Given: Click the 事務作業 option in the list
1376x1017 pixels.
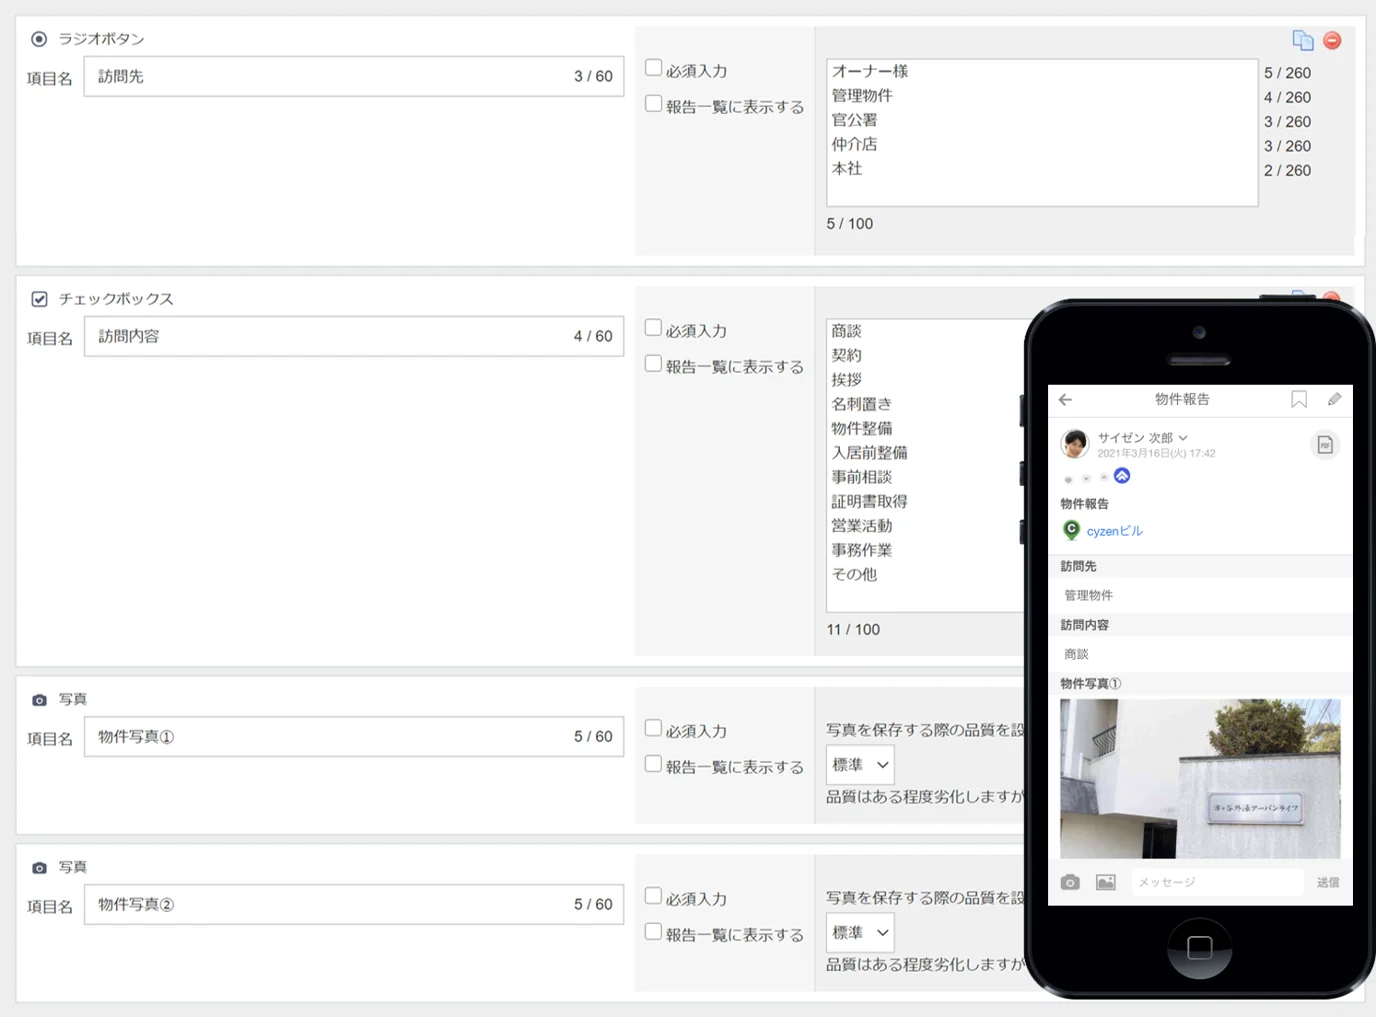Looking at the screenshot, I should (861, 550).
